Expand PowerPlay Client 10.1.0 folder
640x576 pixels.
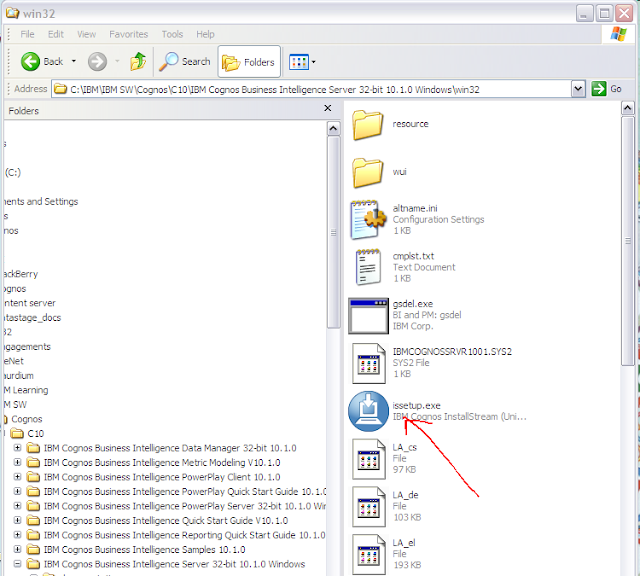click(x=17, y=477)
